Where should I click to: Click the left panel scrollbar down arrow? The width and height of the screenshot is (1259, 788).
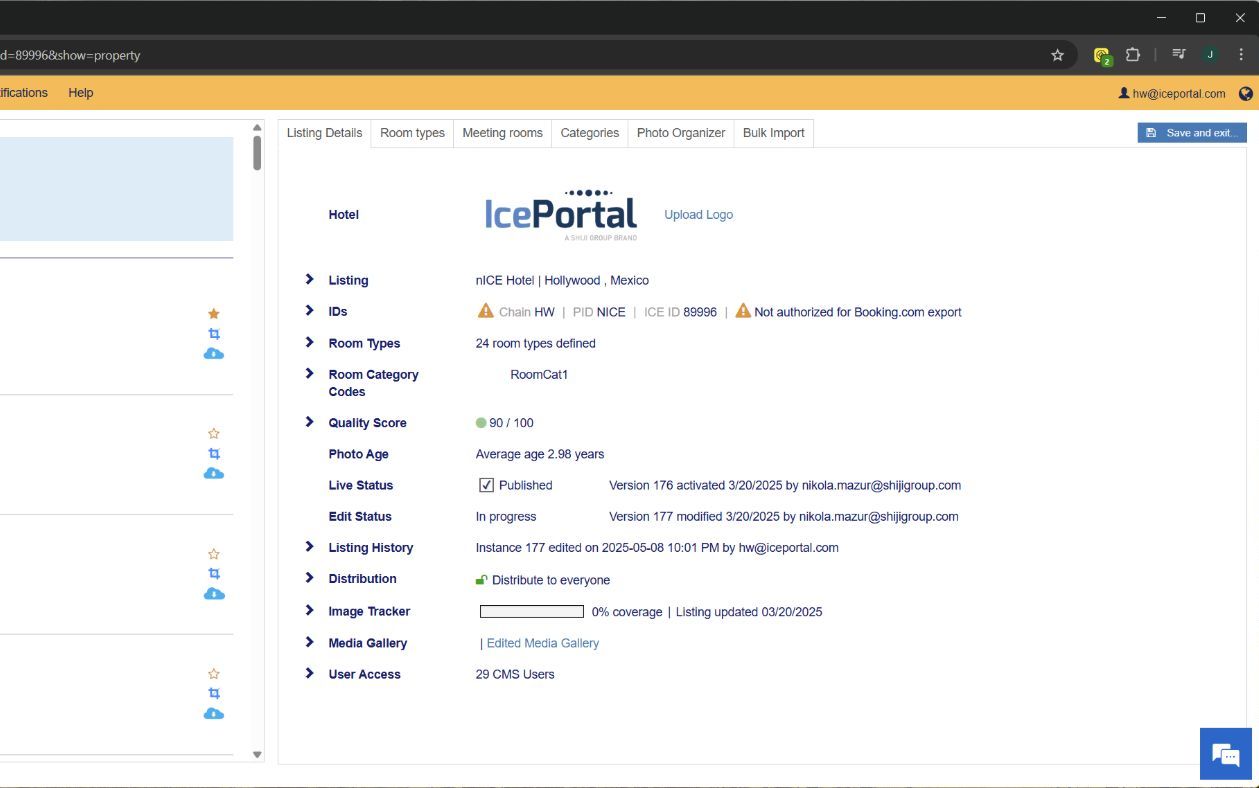[x=257, y=755]
